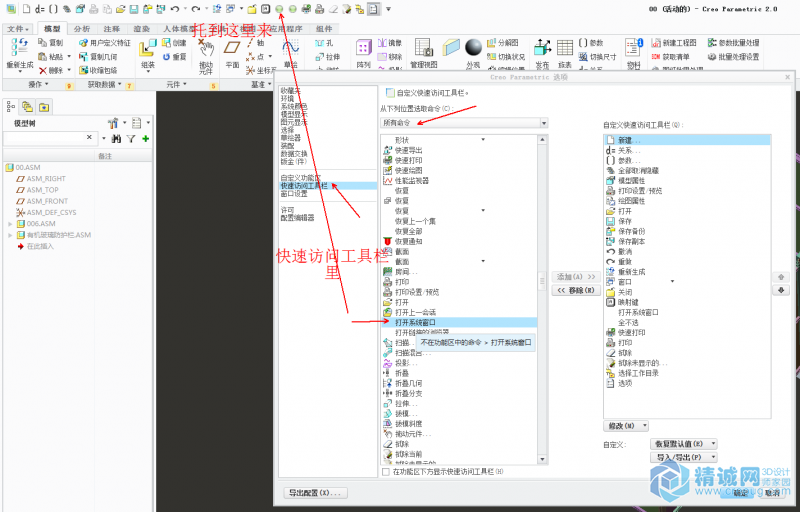The height and width of the screenshot is (512, 800).
Task: Select 打开系统窗口 in the left command list
Action: tap(459, 322)
